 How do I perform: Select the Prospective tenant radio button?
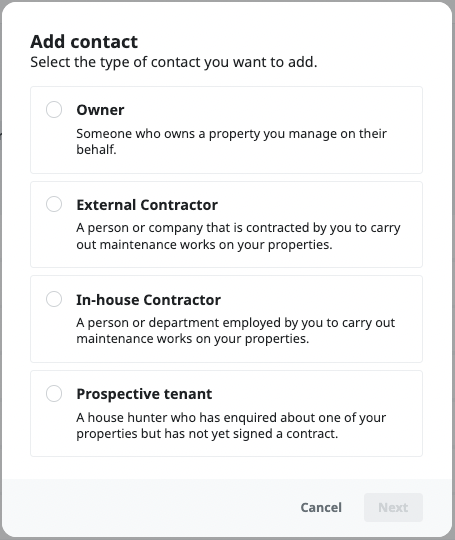[54, 393]
